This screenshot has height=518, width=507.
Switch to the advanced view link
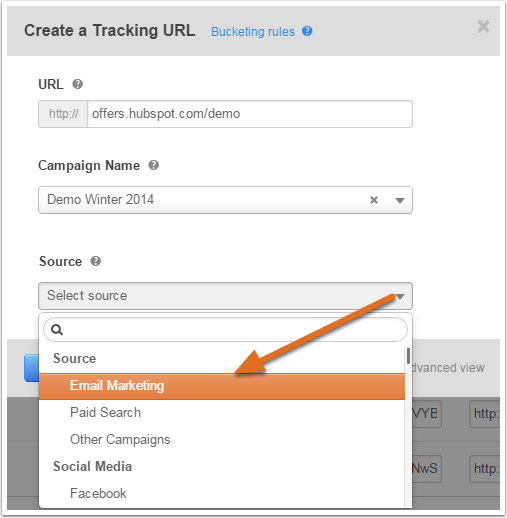(448, 368)
